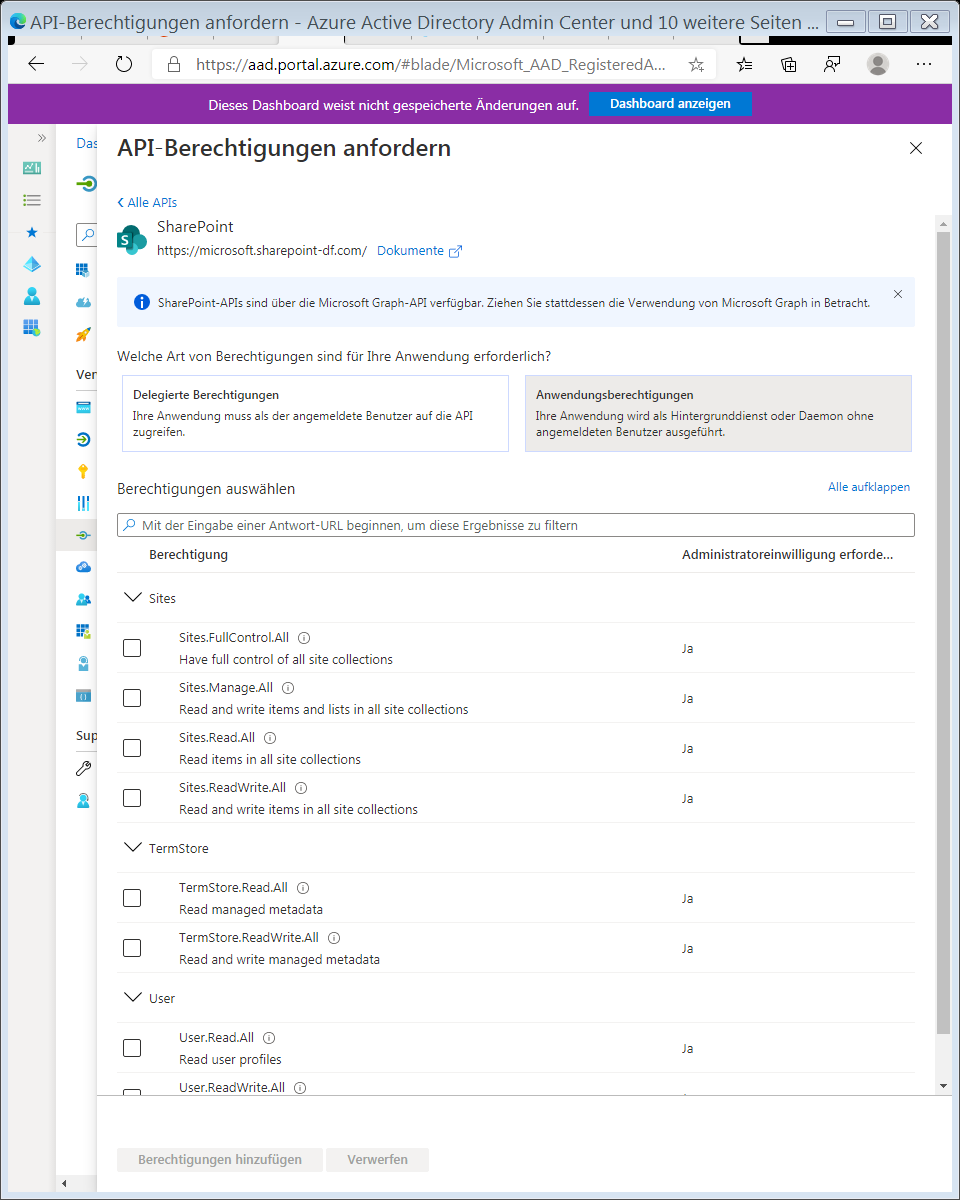Check the TermStore.ReadWrite.All permission box
This screenshot has height=1200, width=960.
point(132,948)
